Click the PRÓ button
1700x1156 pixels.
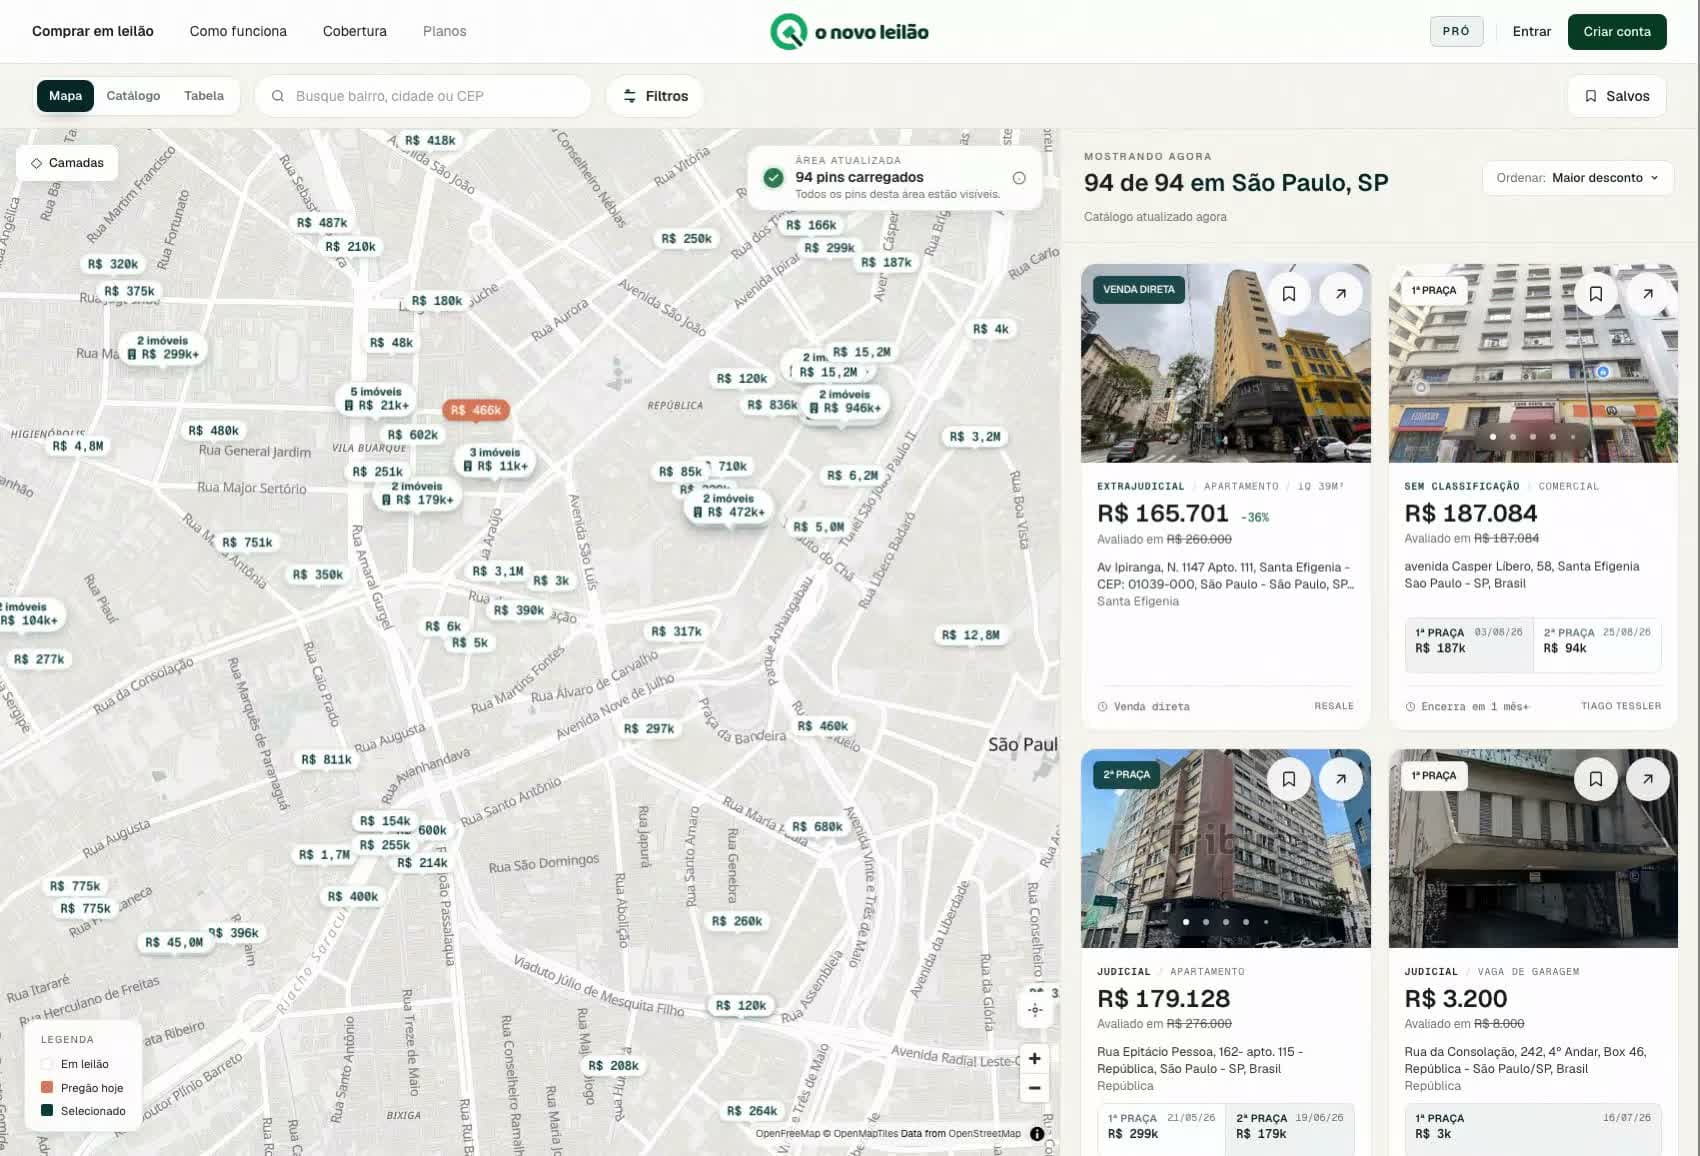pyautogui.click(x=1456, y=31)
